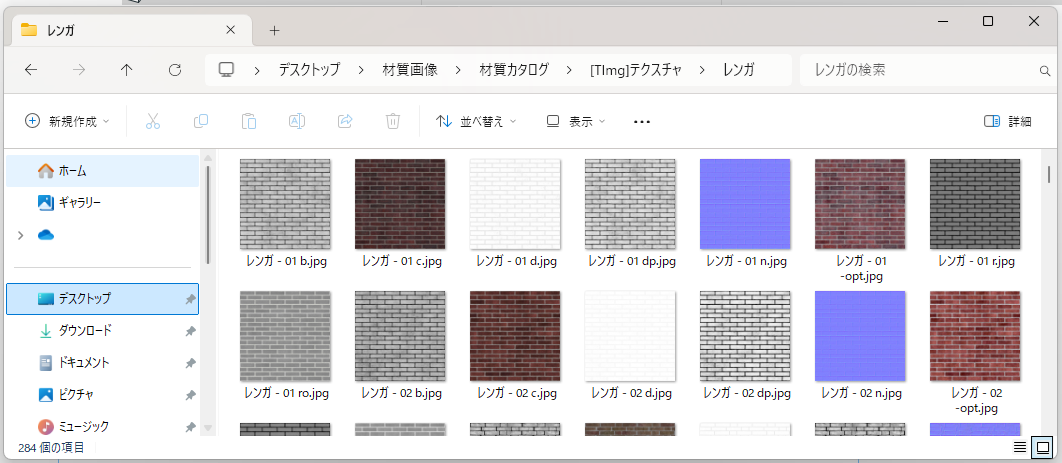
Task: Click pin icon beside ピクチャ
Action: (191, 395)
